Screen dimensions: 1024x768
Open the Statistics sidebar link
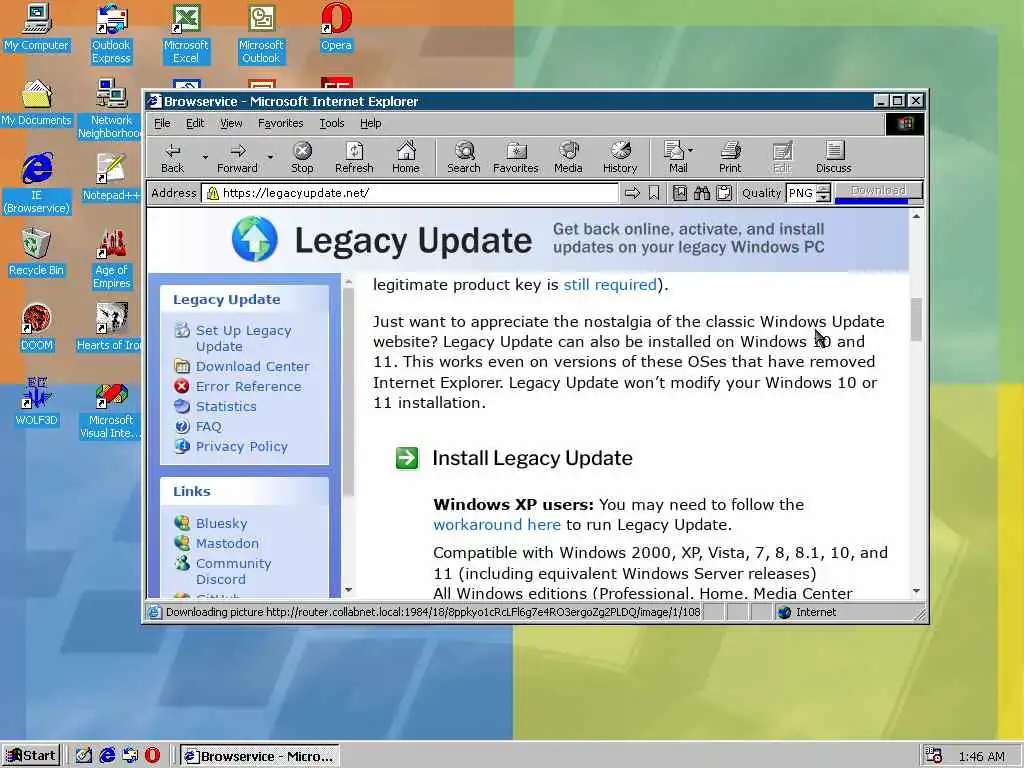[x=226, y=406]
